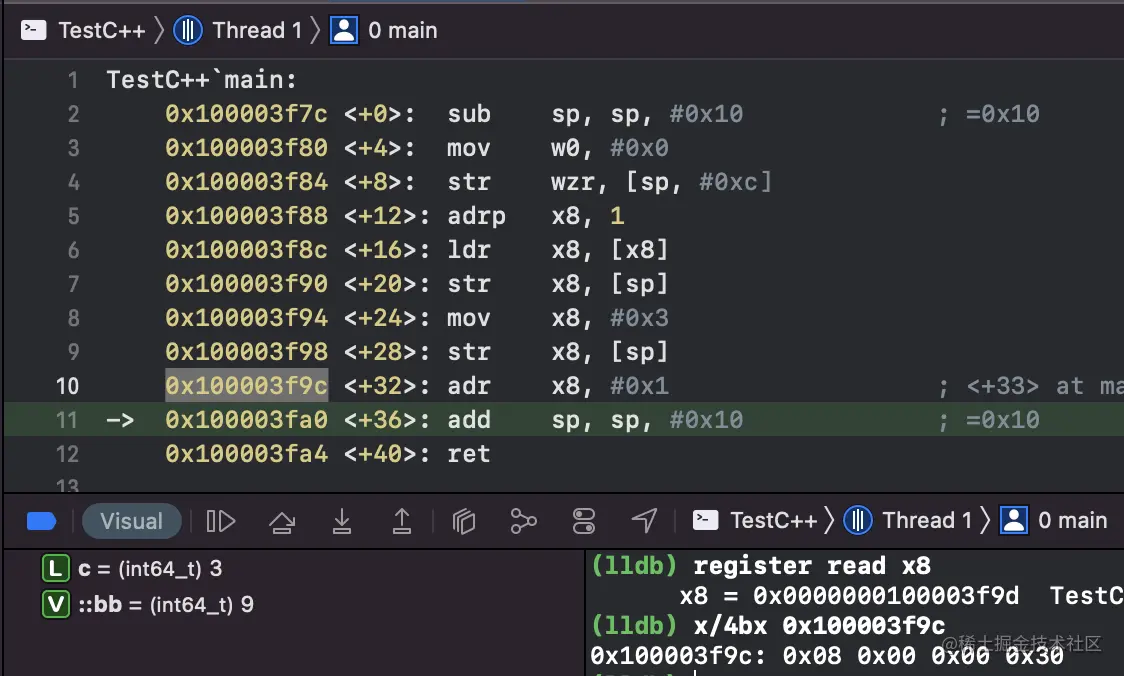The image size is (1124, 676).
Task: Click address 0x100003f88 adrp line
Action: (247, 216)
